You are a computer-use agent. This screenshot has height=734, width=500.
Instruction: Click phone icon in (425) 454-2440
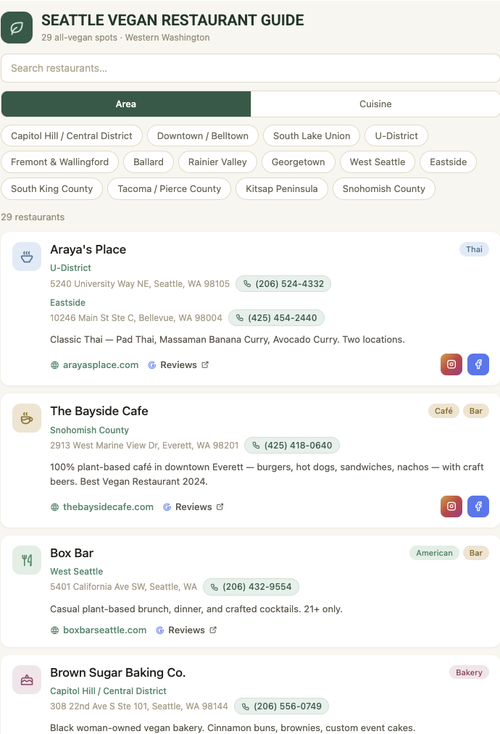pos(240,318)
